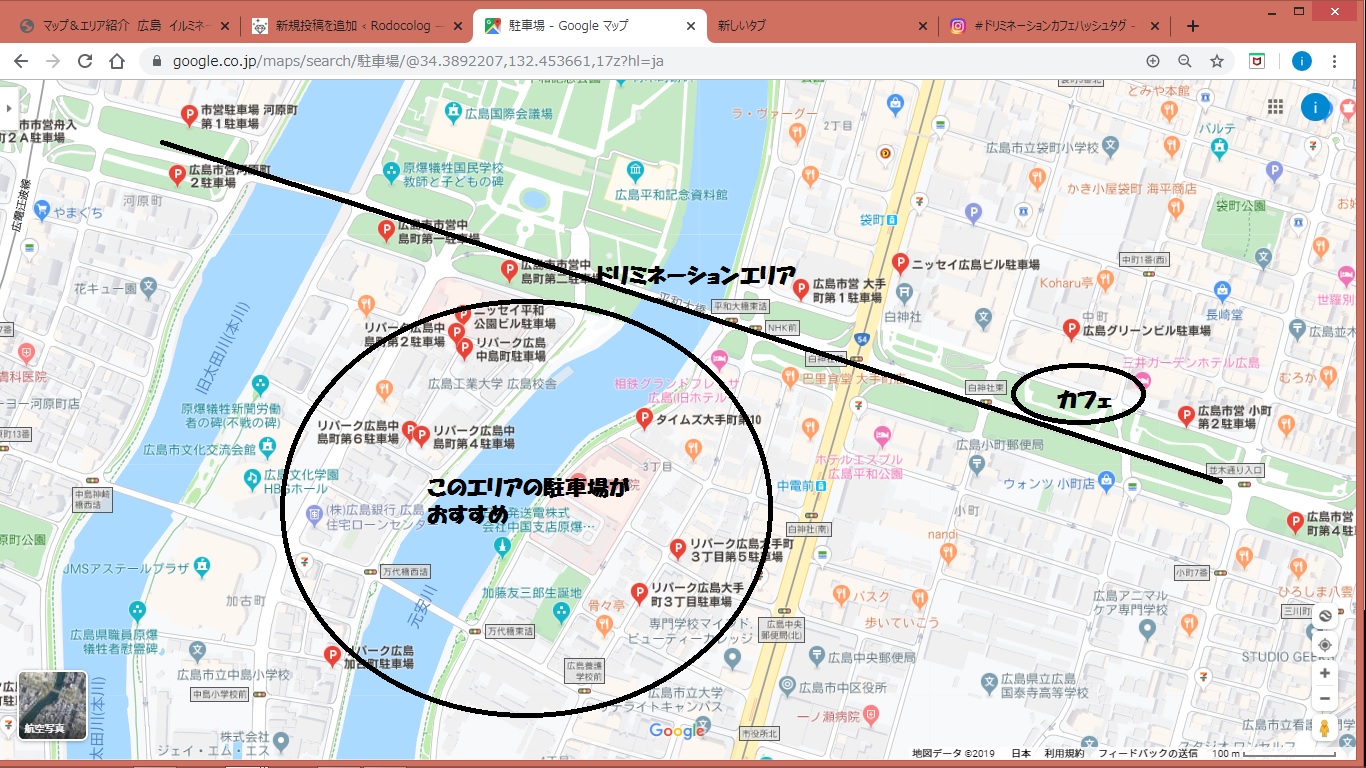This screenshot has width=1366, height=768.
Task: Toggle globe view on the map
Action: (1325, 615)
